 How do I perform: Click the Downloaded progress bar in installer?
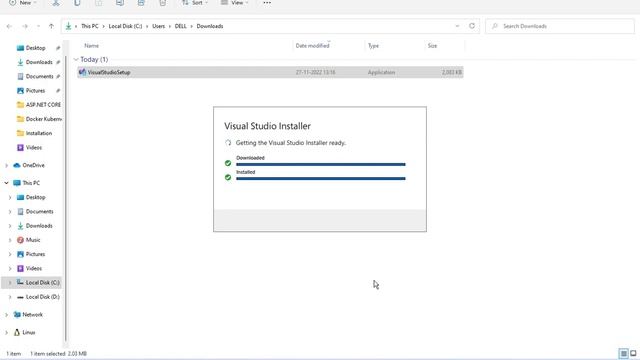[x=321, y=164]
